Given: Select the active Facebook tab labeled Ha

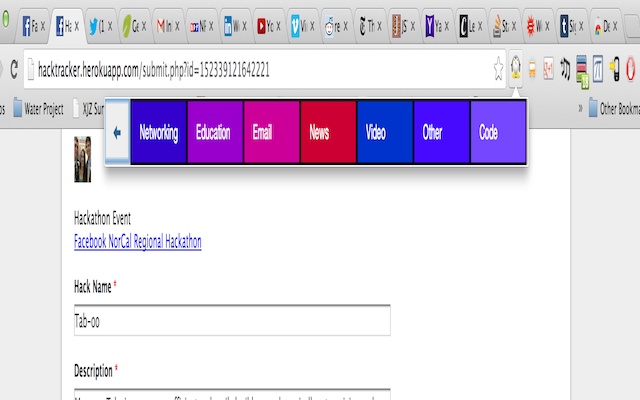Looking at the screenshot, I should click(67, 27).
